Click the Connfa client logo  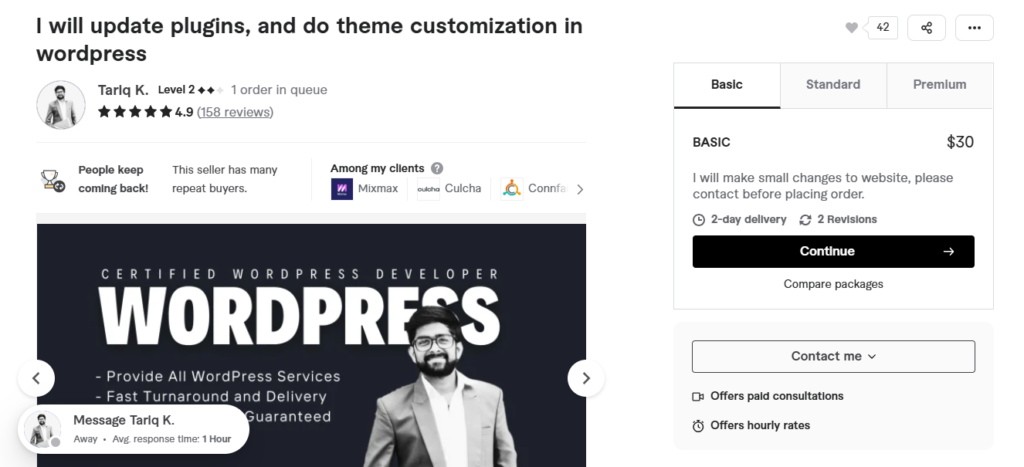click(512, 189)
